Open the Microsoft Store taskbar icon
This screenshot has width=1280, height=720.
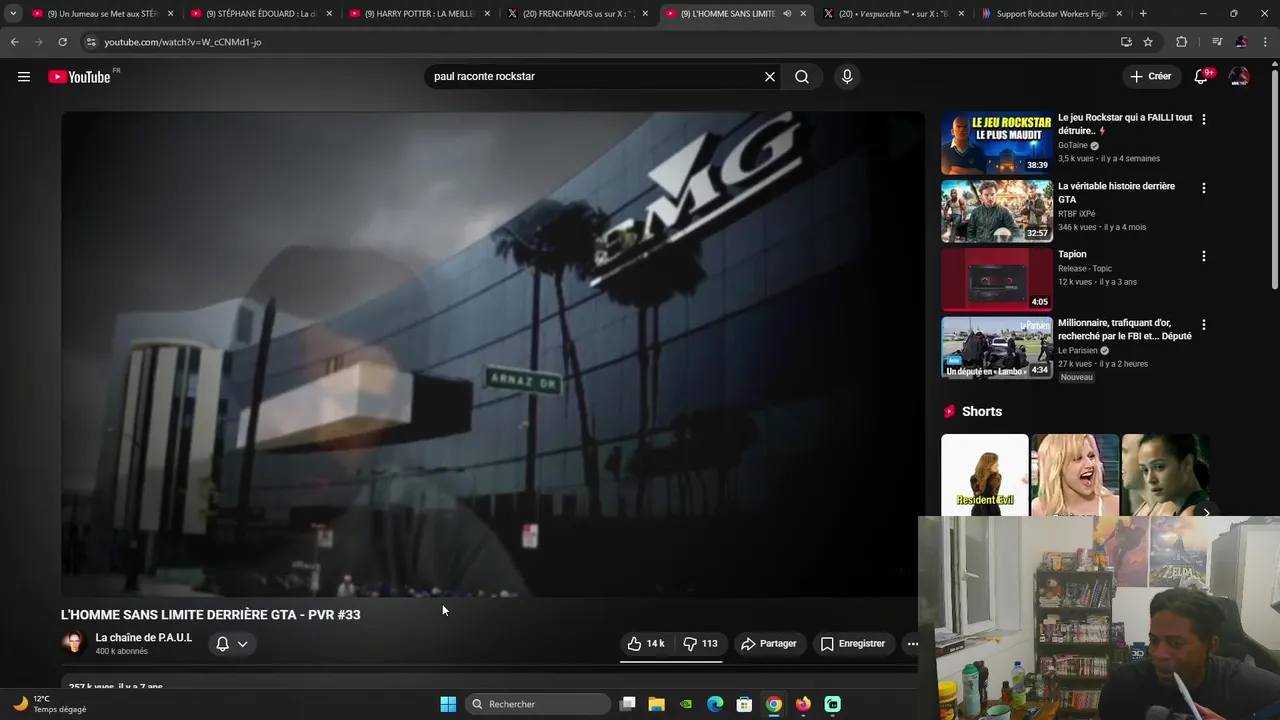click(744, 704)
